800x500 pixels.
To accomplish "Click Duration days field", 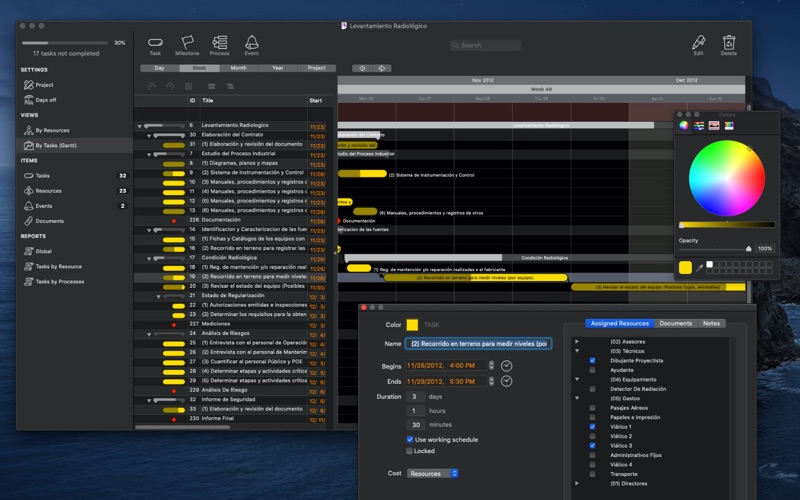I will (x=416, y=396).
